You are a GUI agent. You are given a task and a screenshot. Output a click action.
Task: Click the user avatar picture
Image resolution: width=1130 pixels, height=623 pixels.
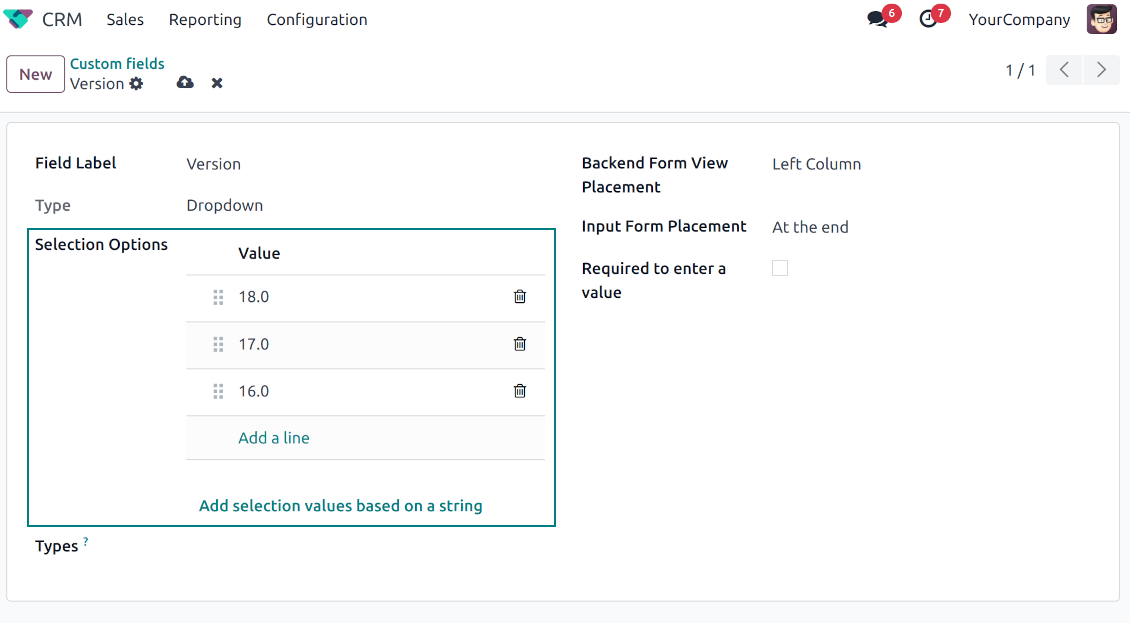click(x=1101, y=20)
